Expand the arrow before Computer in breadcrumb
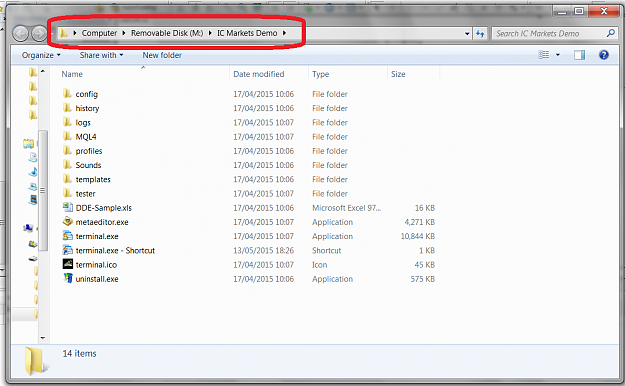The width and height of the screenshot is (625, 386). click(75, 33)
